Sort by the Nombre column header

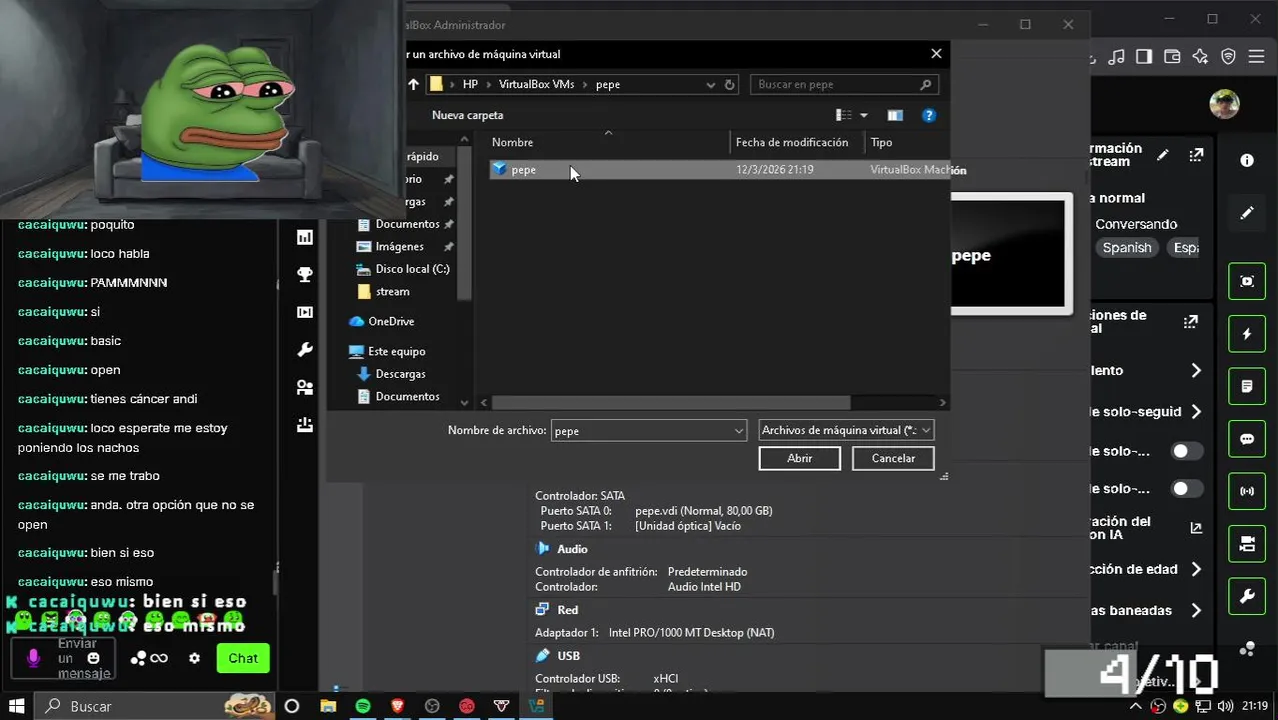tap(608, 142)
